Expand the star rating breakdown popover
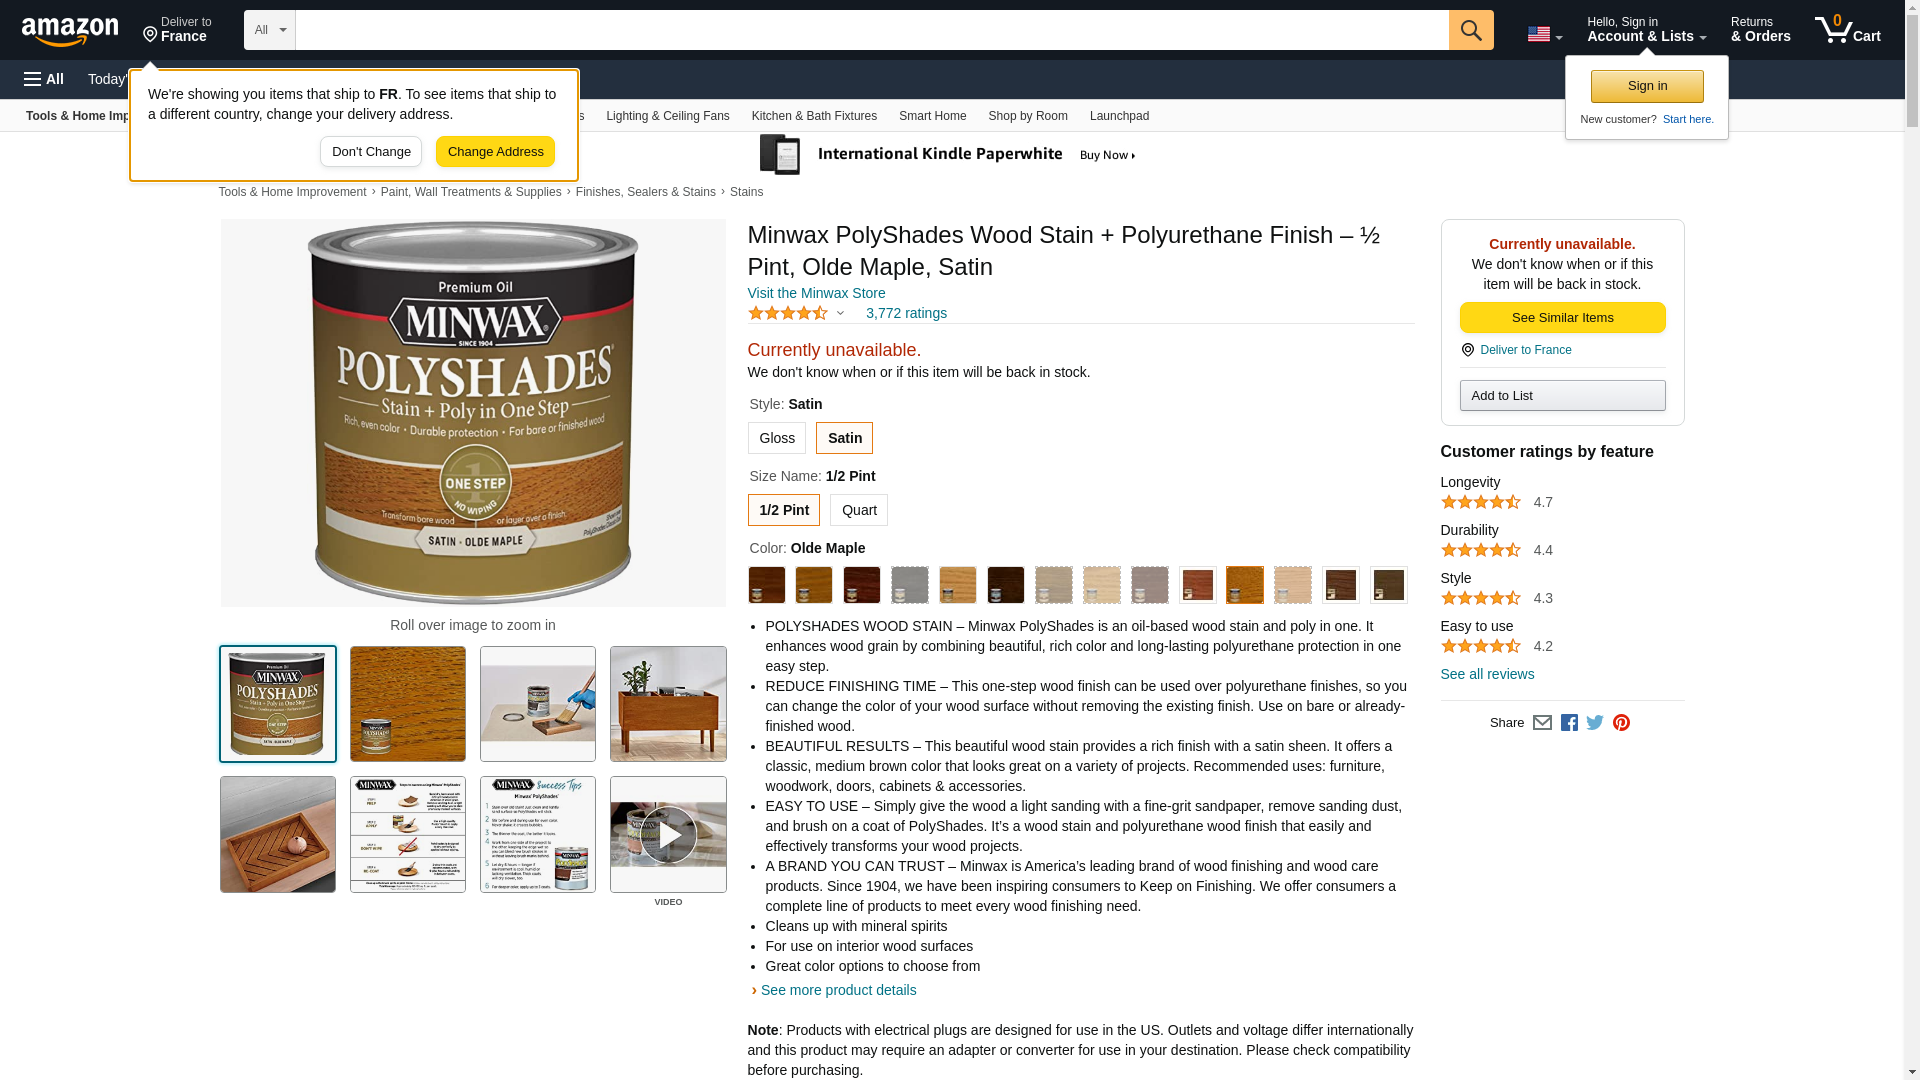Image resolution: width=1920 pixels, height=1080 pixels. 840,314
